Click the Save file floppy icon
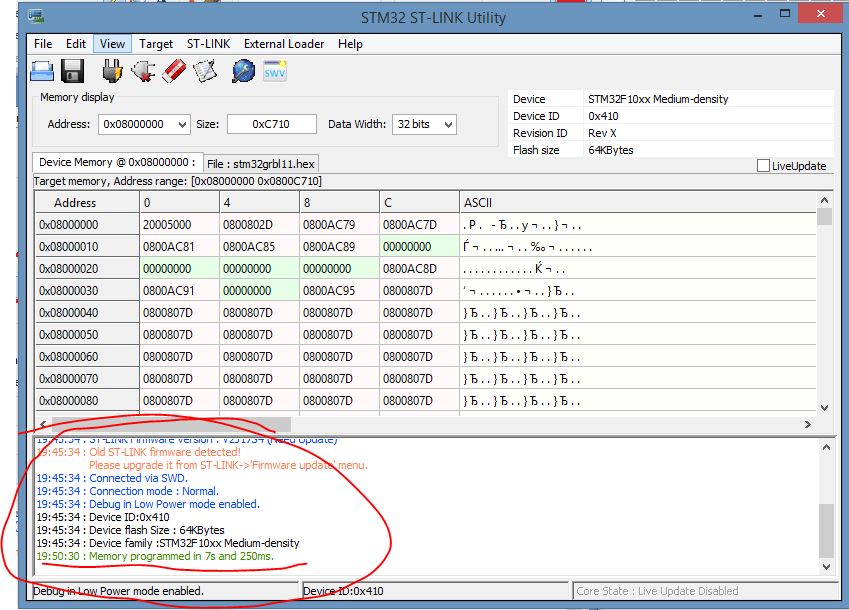This screenshot has width=849, height=610. [x=72, y=71]
